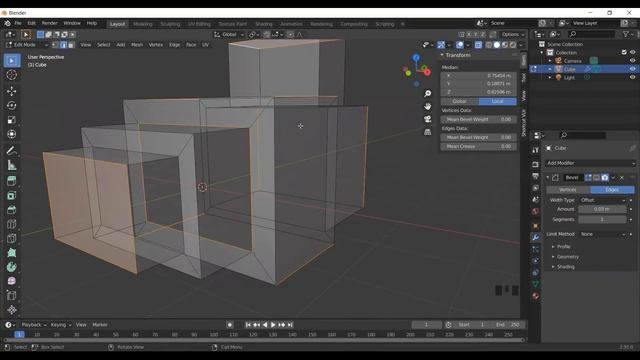Click the Pan view hand icon
This screenshot has height=360, width=640.
427,106
